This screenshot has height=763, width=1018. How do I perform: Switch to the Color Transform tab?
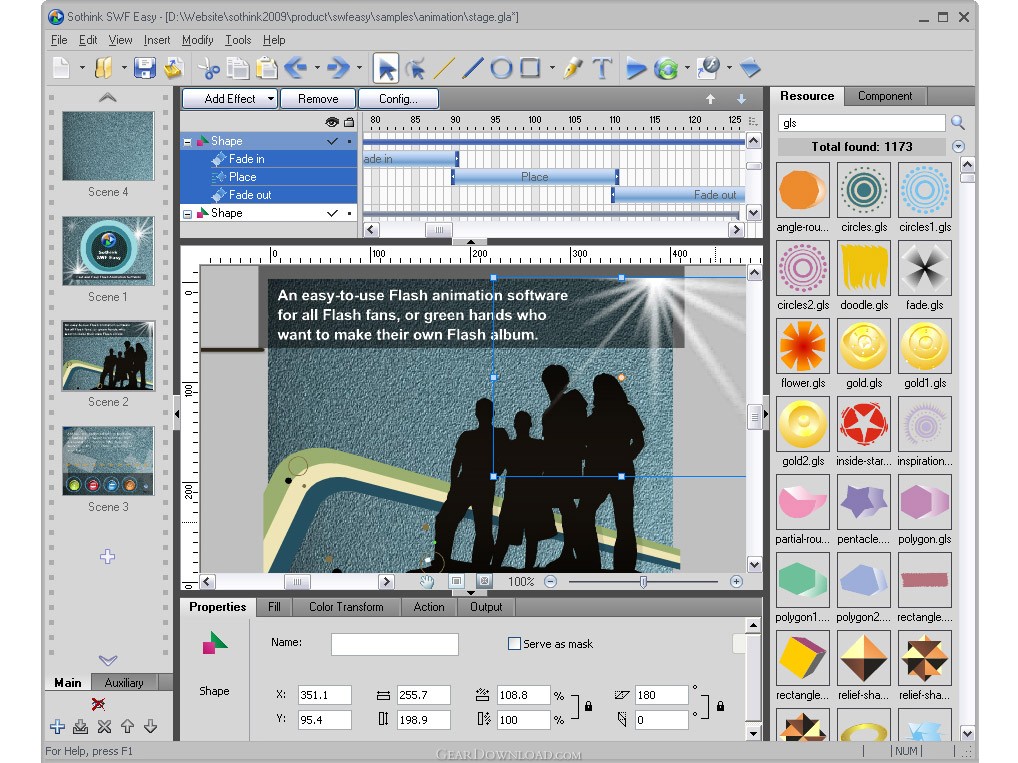click(346, 607)
